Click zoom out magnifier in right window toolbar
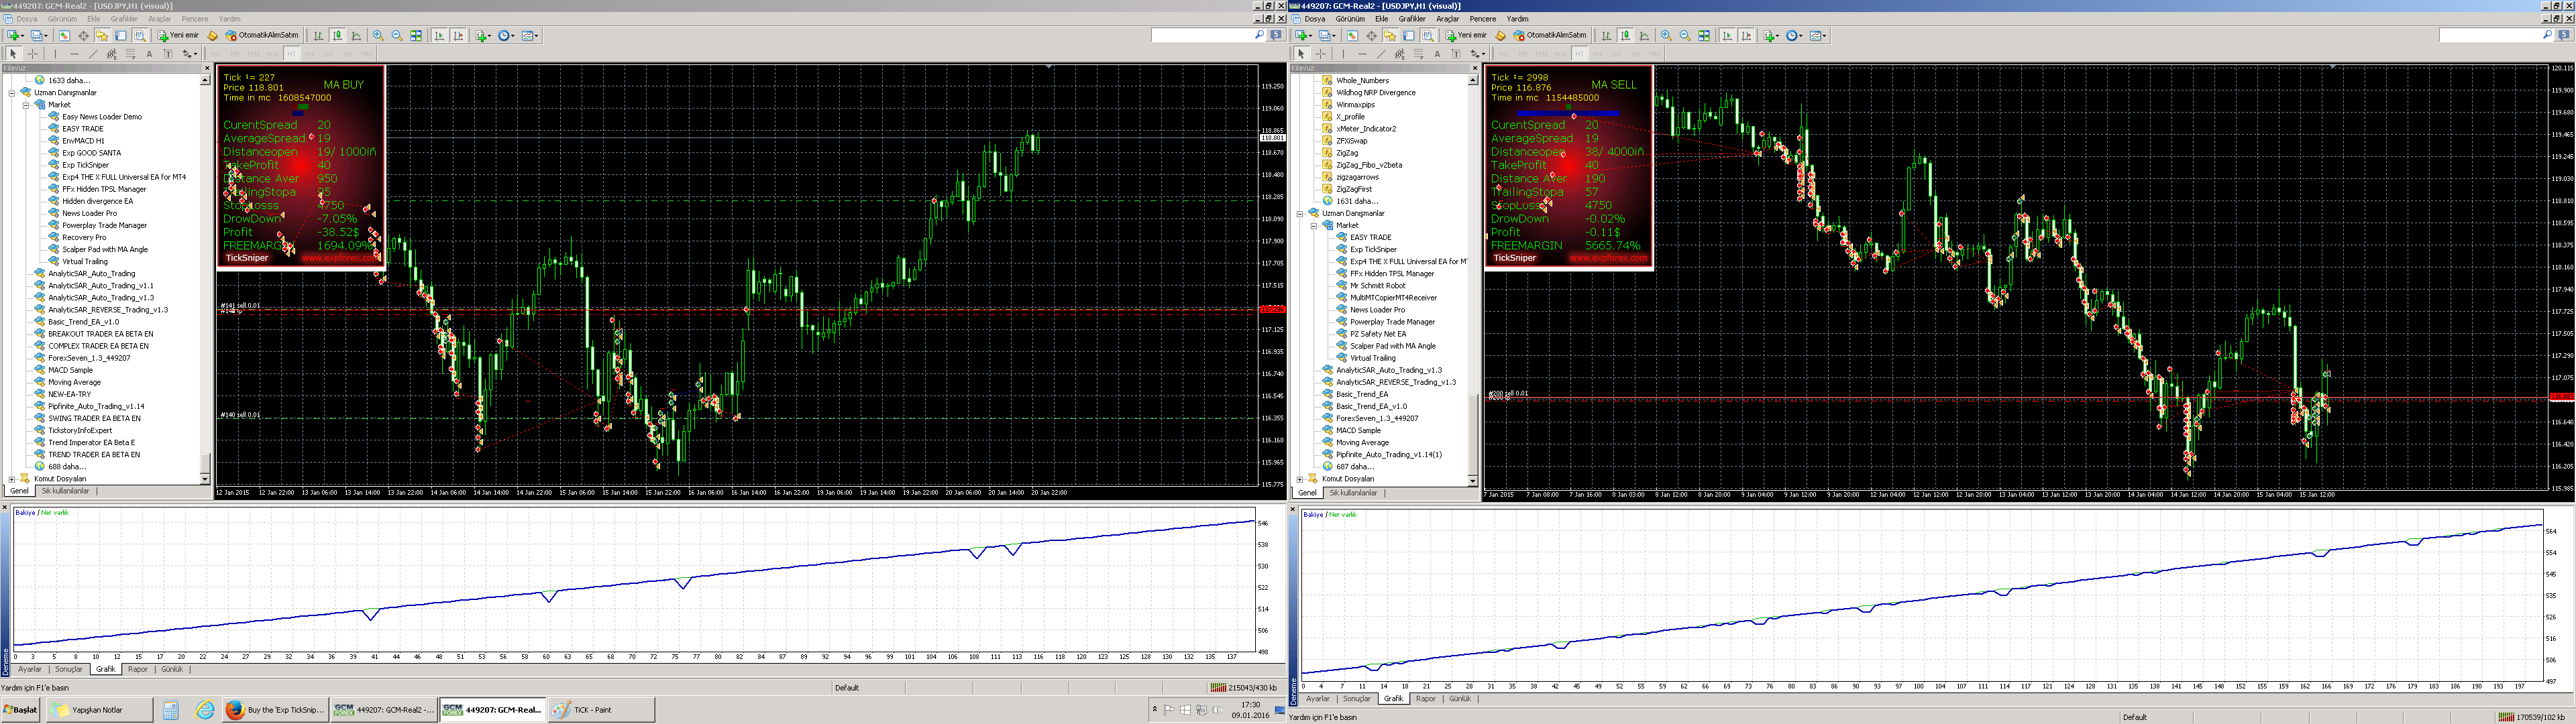The width and height of the screenshot is (2576, 724). click(1685, 36)
